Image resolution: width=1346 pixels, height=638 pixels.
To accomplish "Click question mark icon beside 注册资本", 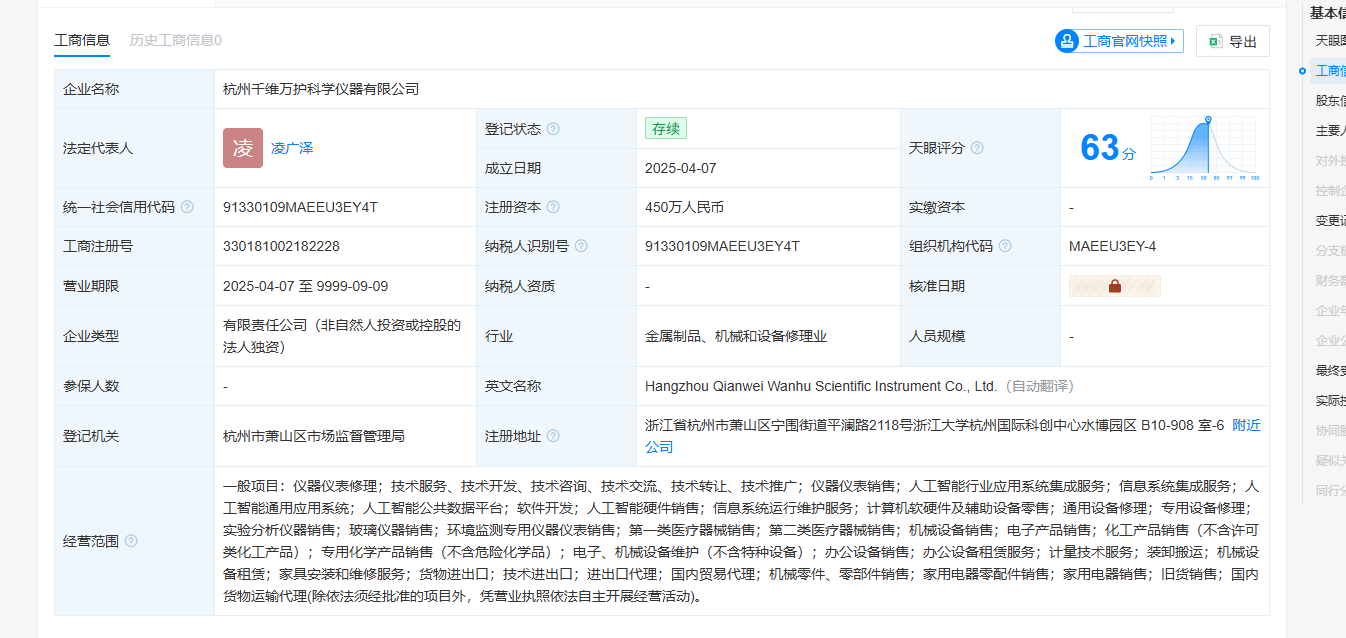I will (553, 207).
